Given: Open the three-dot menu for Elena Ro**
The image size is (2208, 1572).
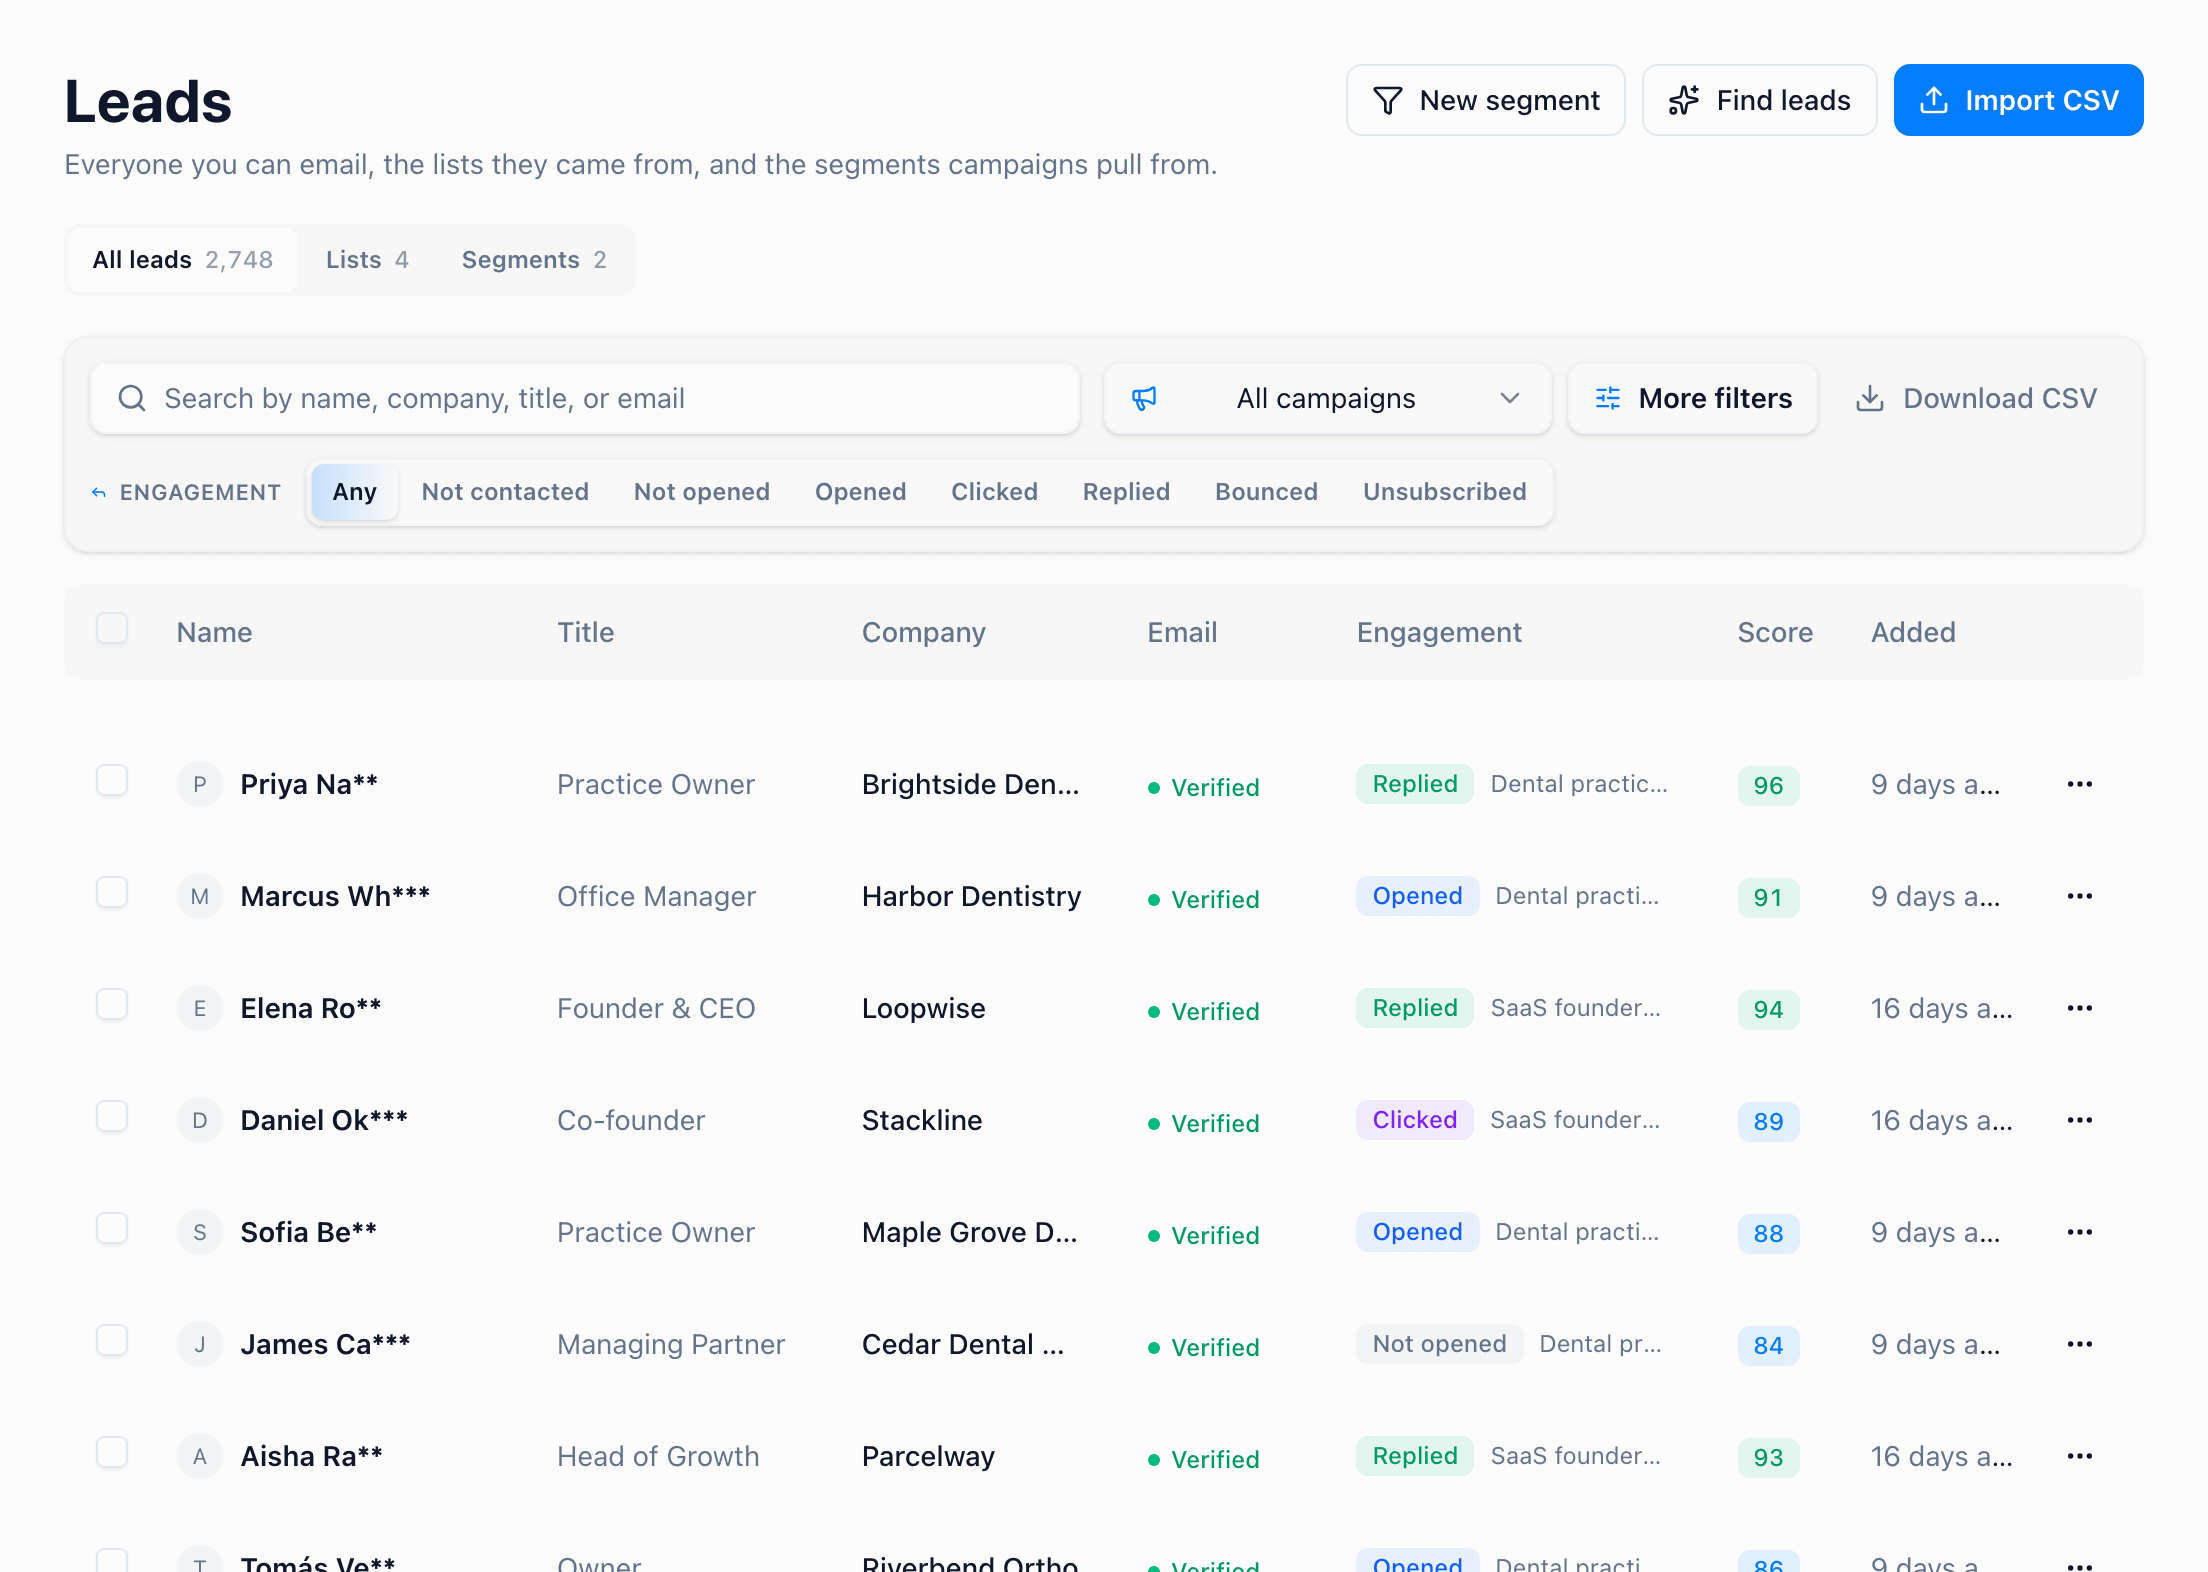Looking at the screenshot, I should (2080, 1009).
